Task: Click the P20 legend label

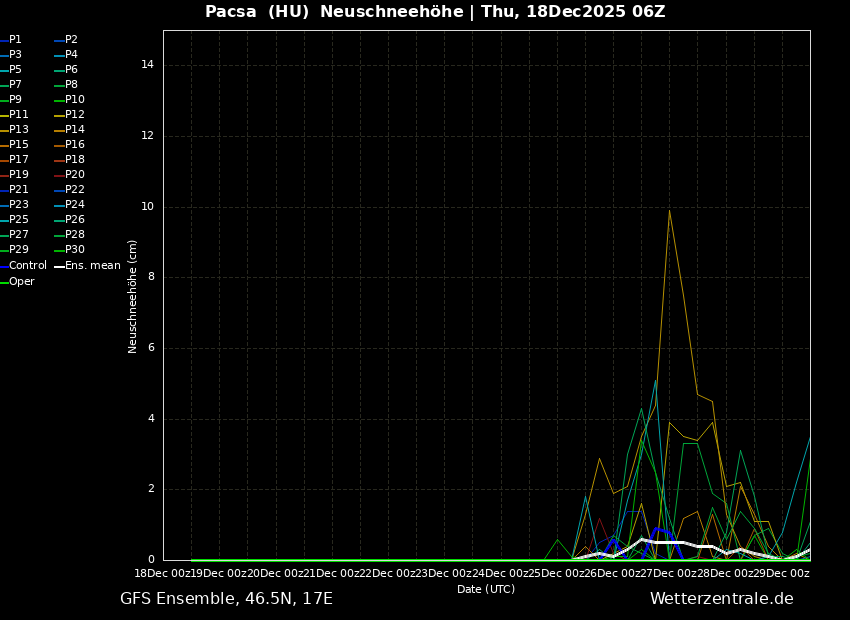Action: coord(75,175)
